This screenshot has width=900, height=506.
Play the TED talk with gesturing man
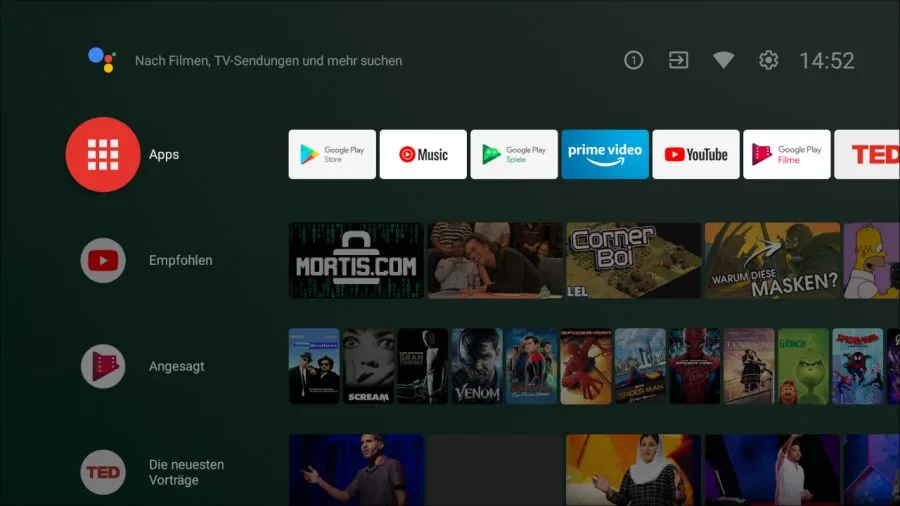pyautogui.click(x=356, y=470)
